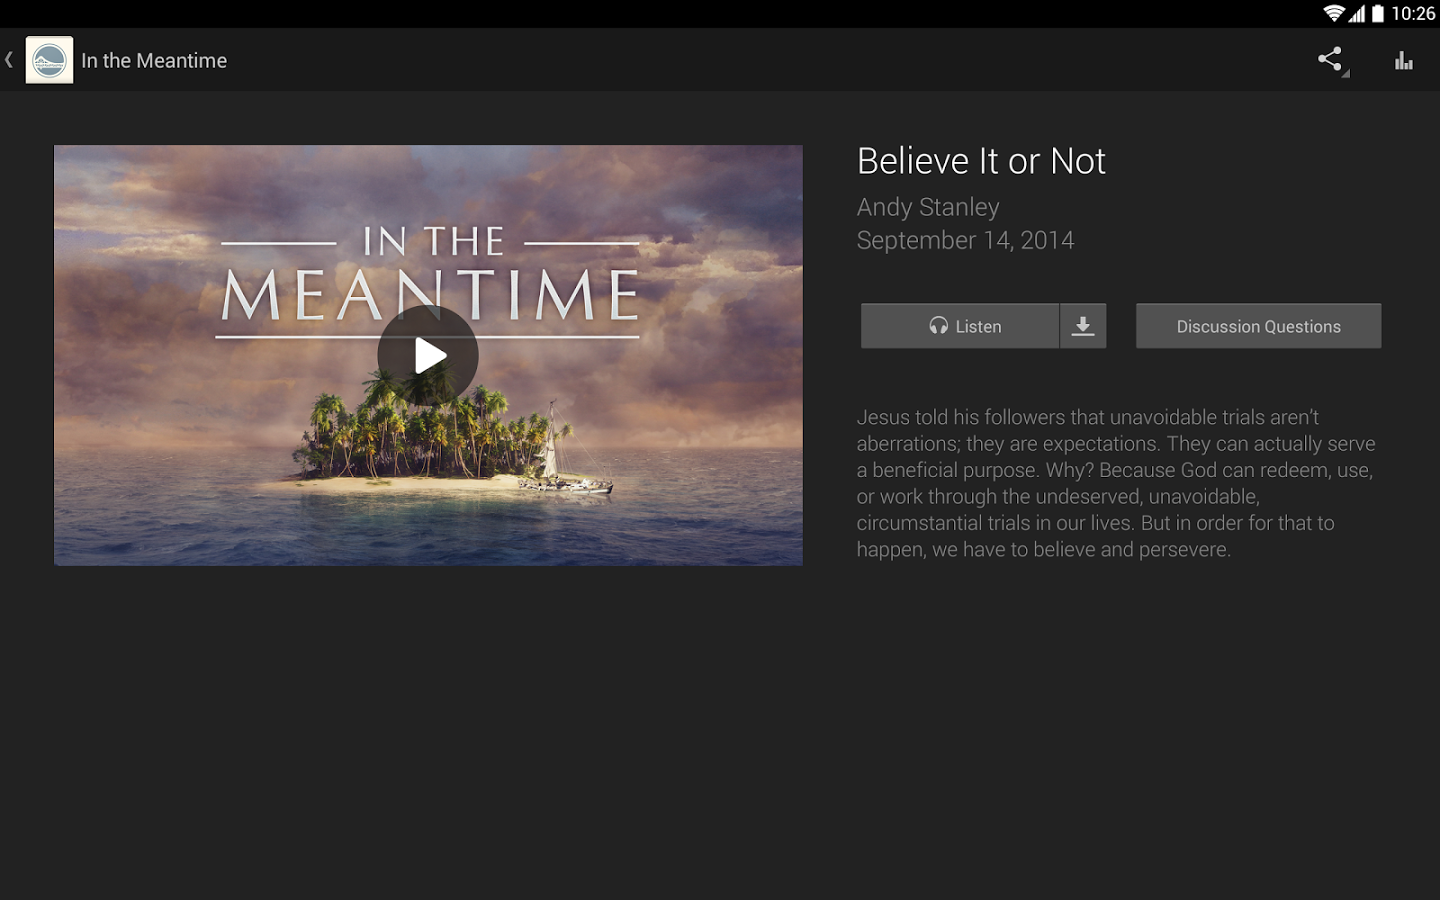The image size is (1440, 900).
Task: Check the Wi-Fi status icon
Action: [1334, 13]
